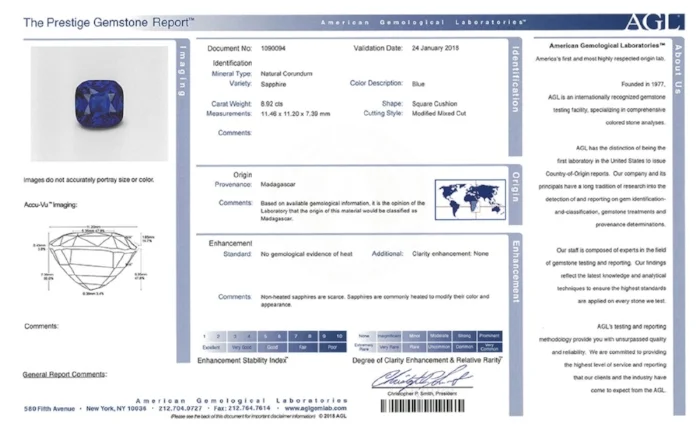Viewport: 700px width, 424px height.
Task: Click the Square Cushion shape value
Action: [x=434, y=104]
